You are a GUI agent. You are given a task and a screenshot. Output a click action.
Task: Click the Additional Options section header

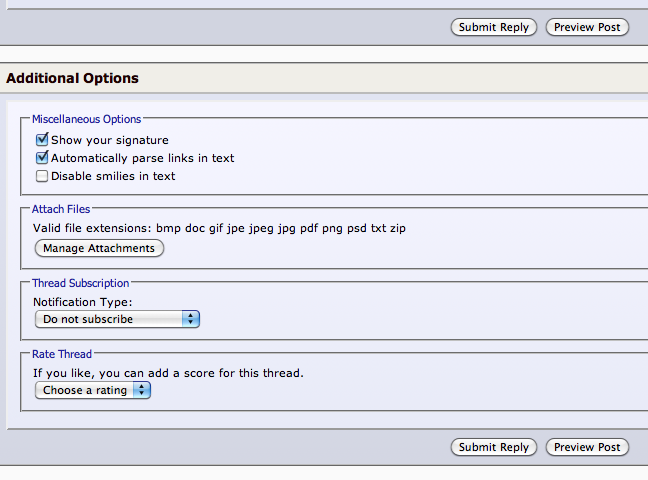click(x=72, y=78)
